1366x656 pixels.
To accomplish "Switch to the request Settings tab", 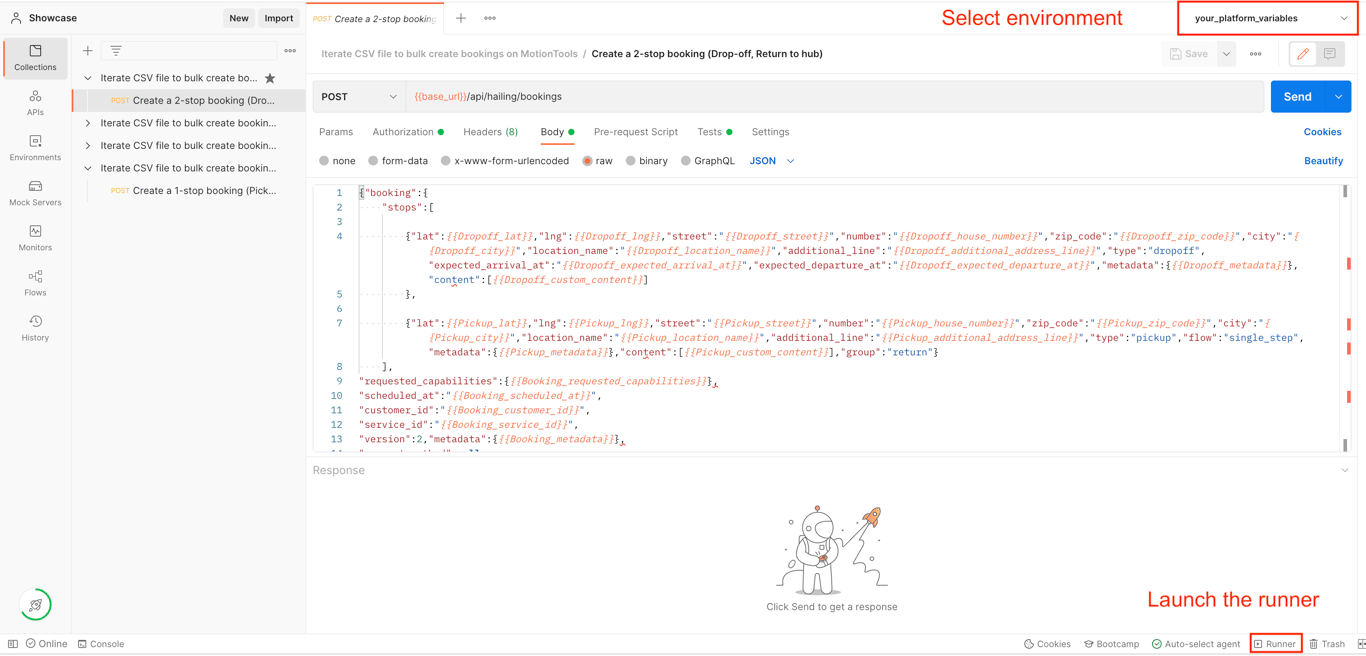I will [770, 132].
